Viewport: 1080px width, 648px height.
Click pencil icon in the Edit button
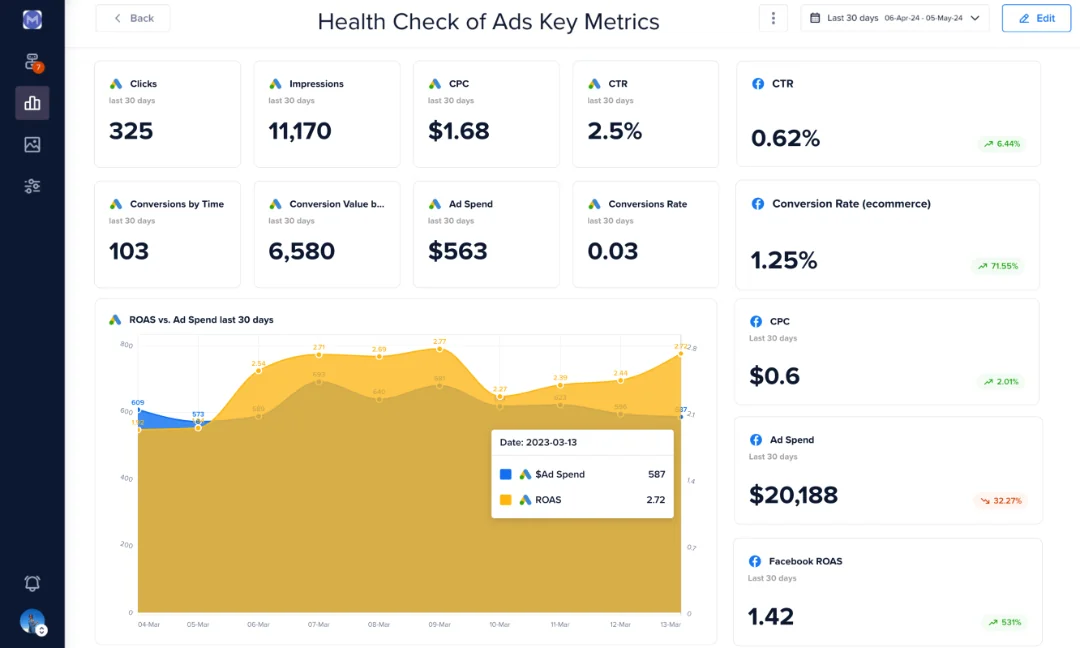pos(1024,19)
